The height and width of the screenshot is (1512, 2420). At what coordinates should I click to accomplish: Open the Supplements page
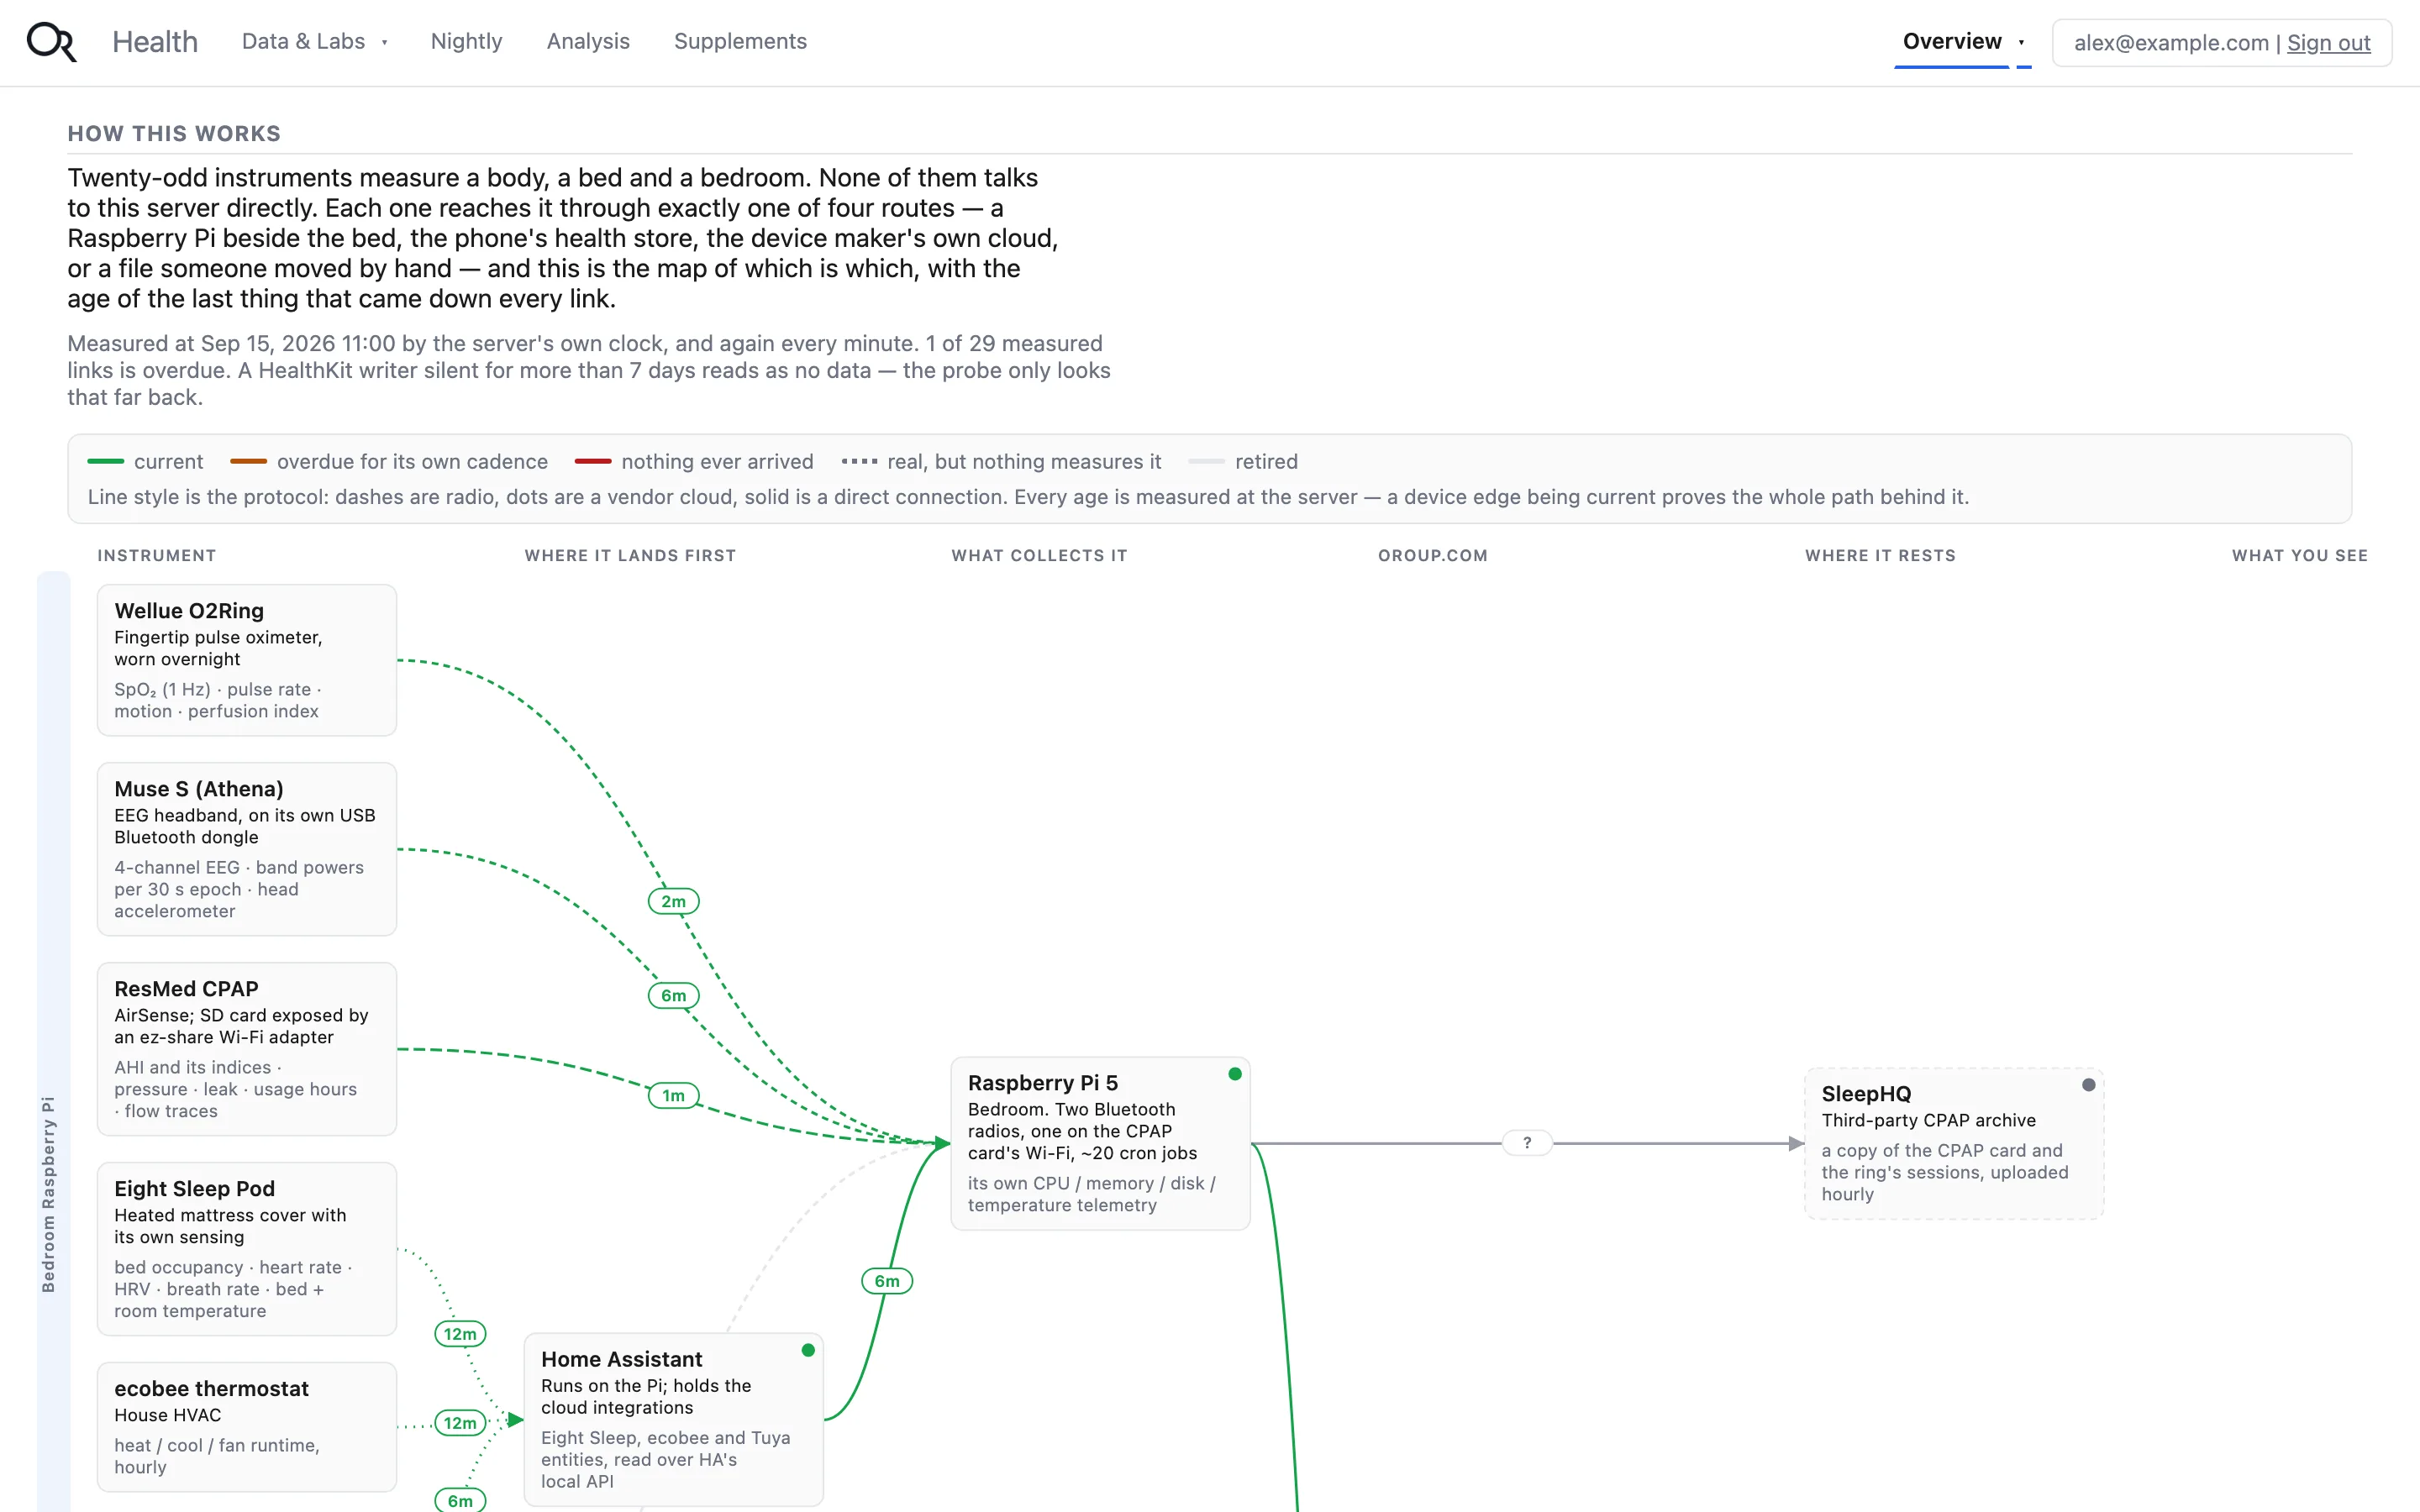click(x=740, y=42)
